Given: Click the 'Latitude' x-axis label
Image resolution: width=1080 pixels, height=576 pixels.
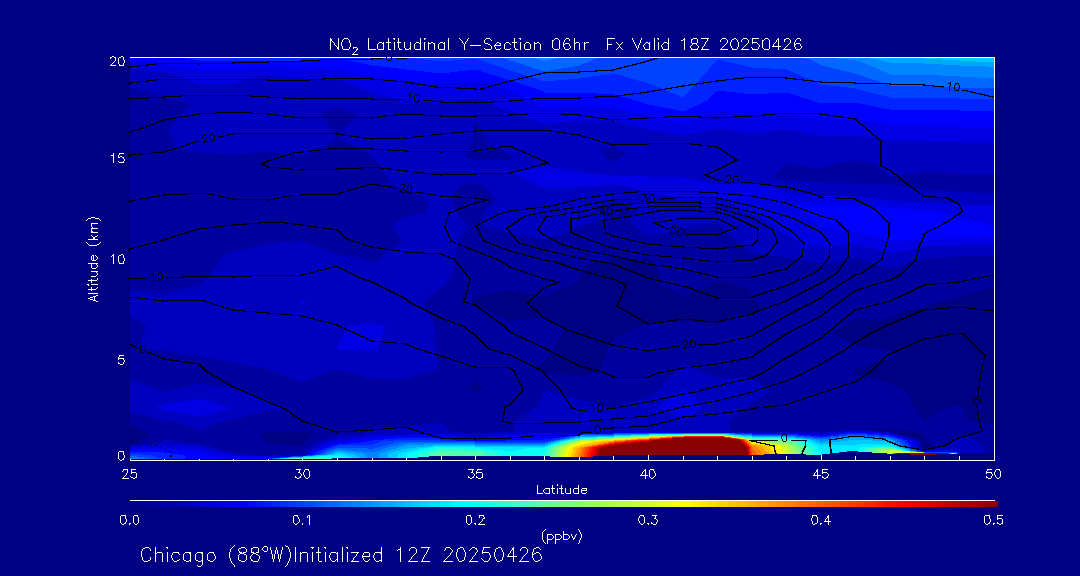Looking at the screenshot, I should click(x=561, y=490).
